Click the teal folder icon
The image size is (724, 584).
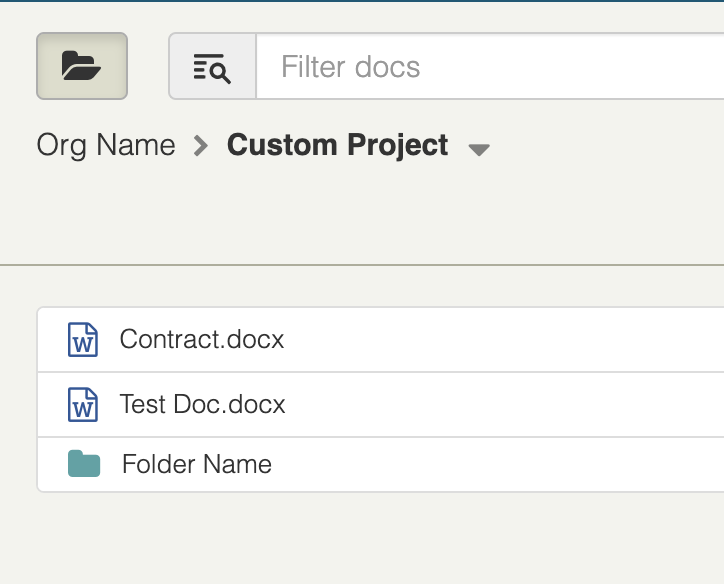(84, 464)
